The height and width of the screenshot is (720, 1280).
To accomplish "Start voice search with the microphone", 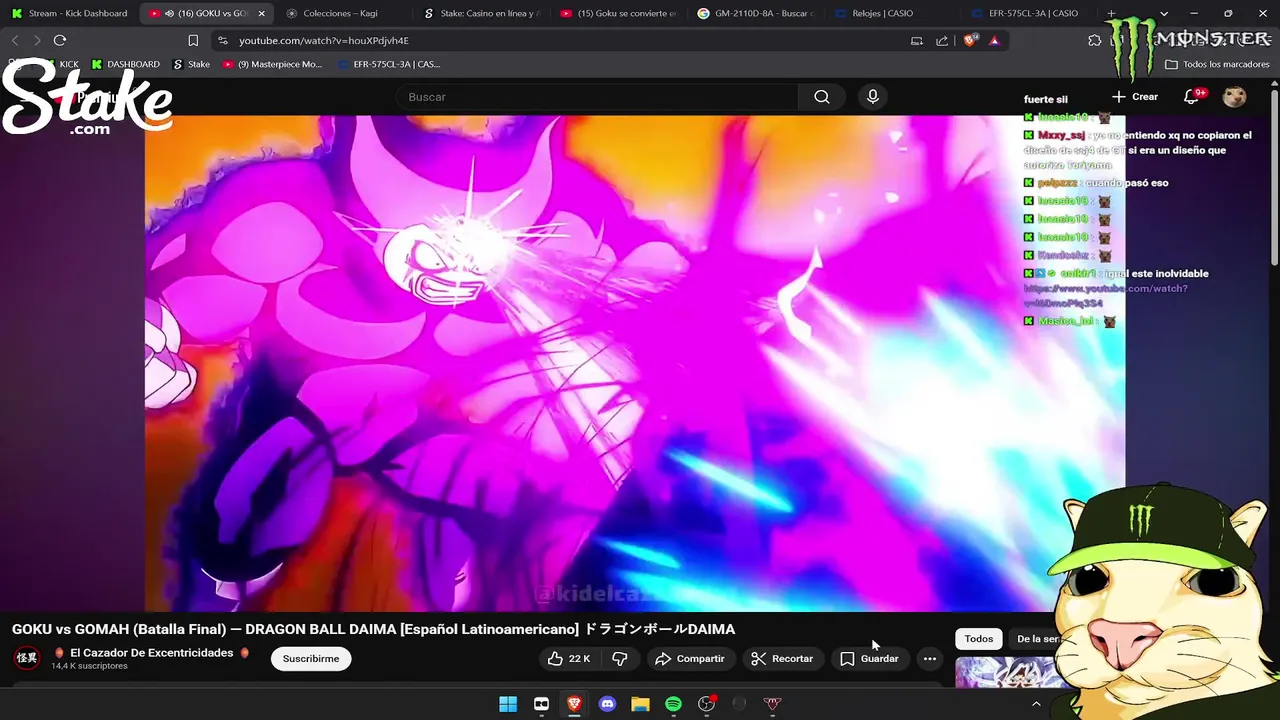I will point(873,97).
